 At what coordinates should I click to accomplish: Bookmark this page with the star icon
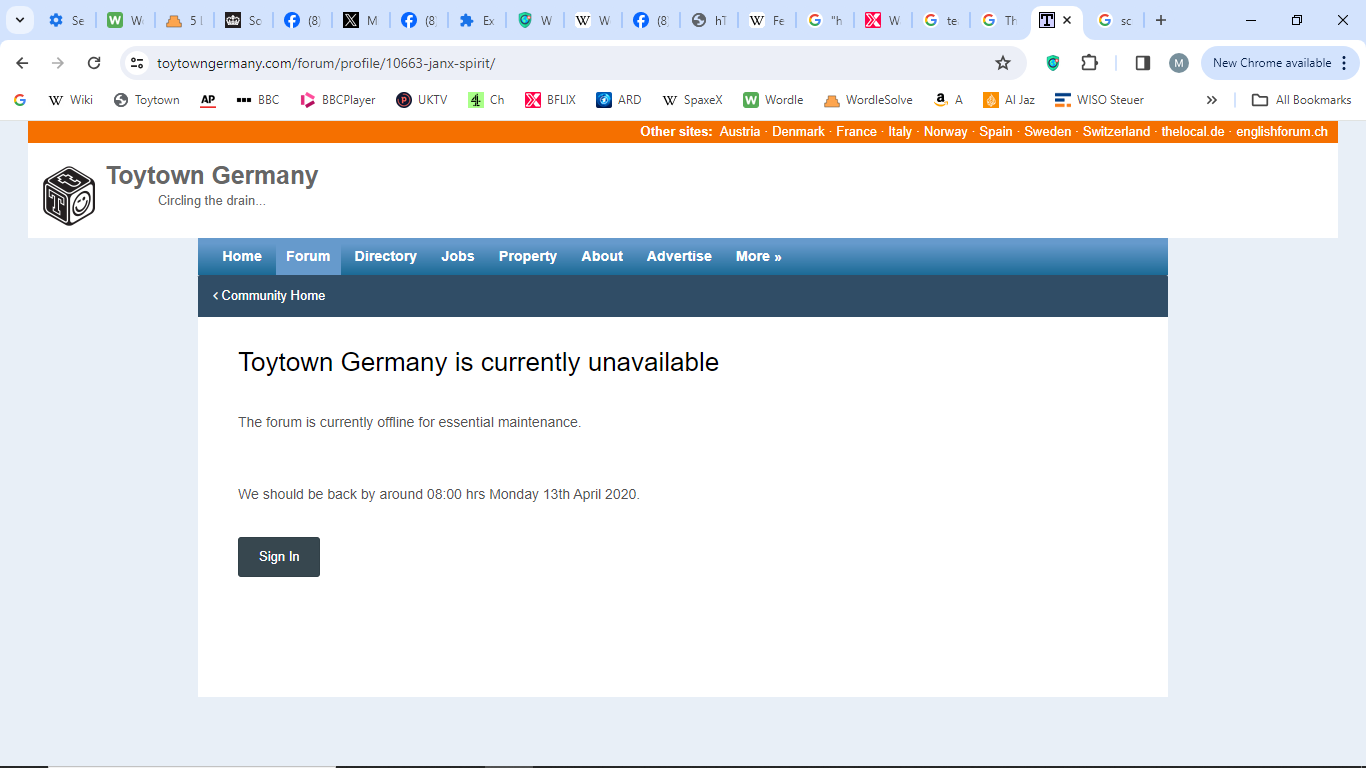point(1002,63)
